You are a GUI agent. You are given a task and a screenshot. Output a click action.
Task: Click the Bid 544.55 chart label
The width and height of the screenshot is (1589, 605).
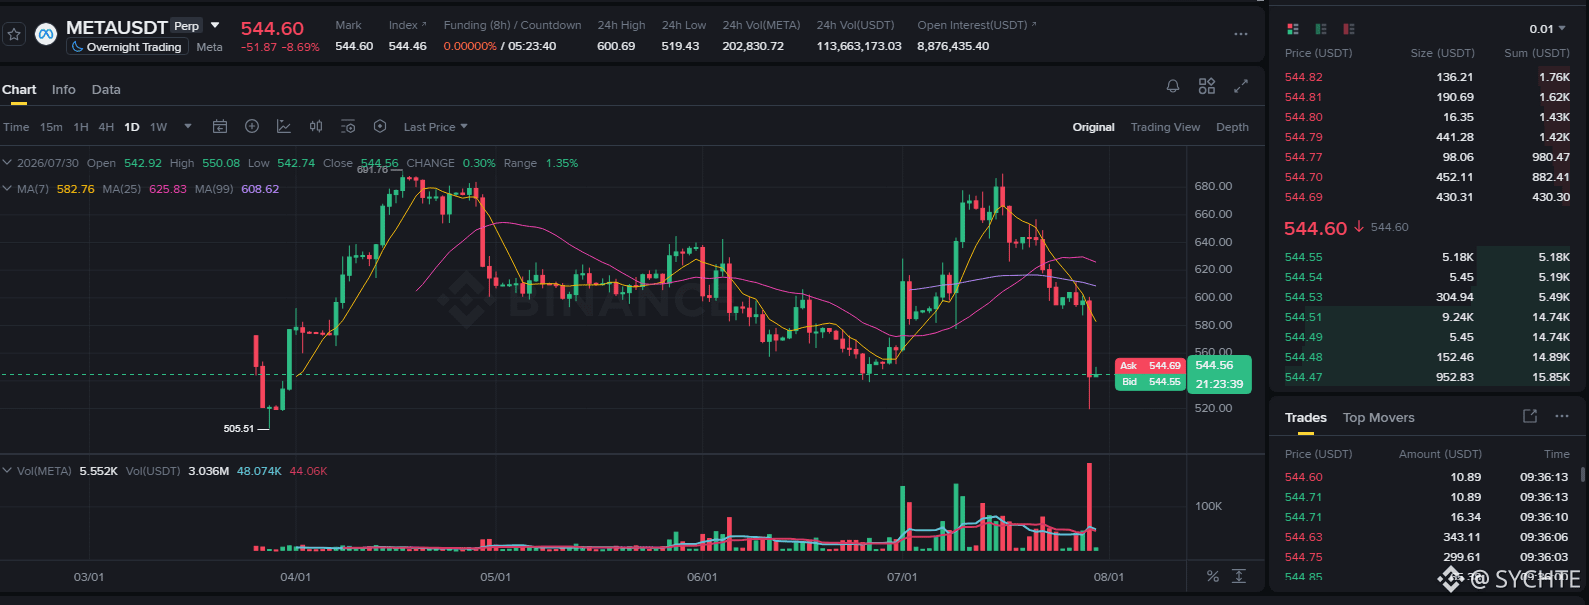tap(1150, 382)
